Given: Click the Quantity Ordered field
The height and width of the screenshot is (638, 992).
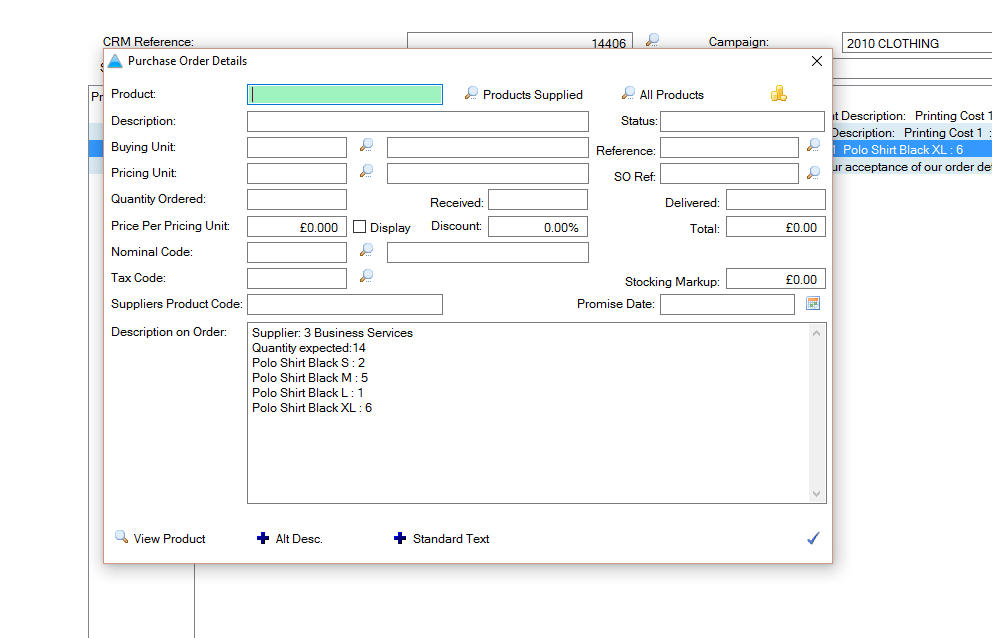Looking at the screenshot, I should point(297,199).
